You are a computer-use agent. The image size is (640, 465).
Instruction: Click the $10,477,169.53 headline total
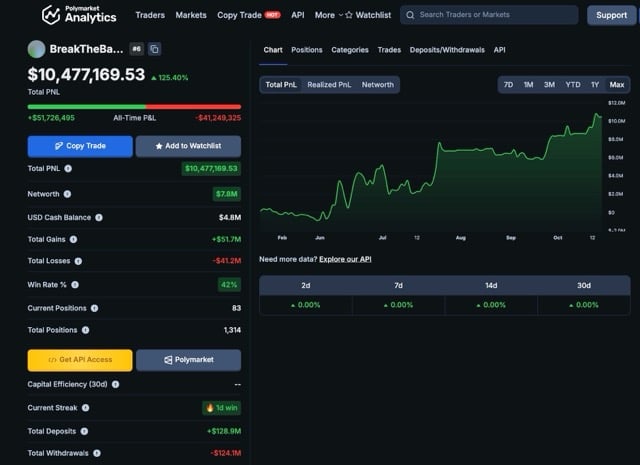tap(86, 75)
